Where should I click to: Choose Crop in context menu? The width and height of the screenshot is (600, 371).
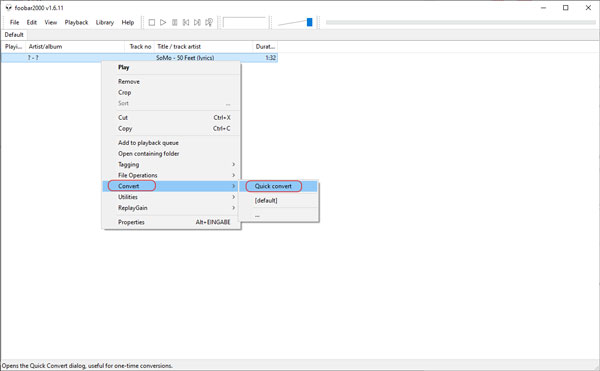coord(171,93)
